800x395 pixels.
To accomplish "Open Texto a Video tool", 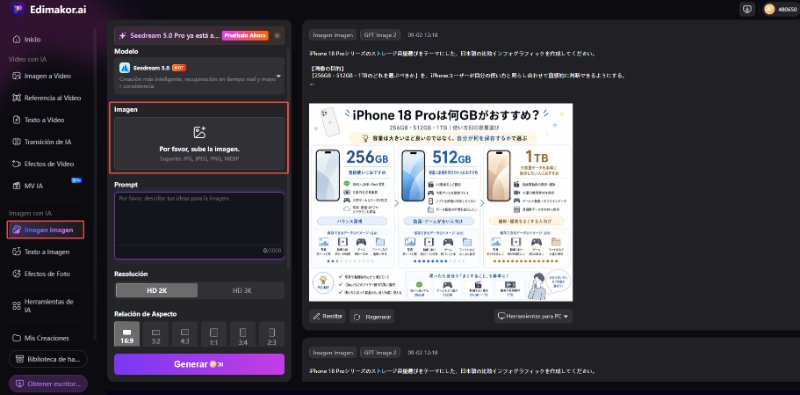I will pyautogui.click(x=38, y=120).
